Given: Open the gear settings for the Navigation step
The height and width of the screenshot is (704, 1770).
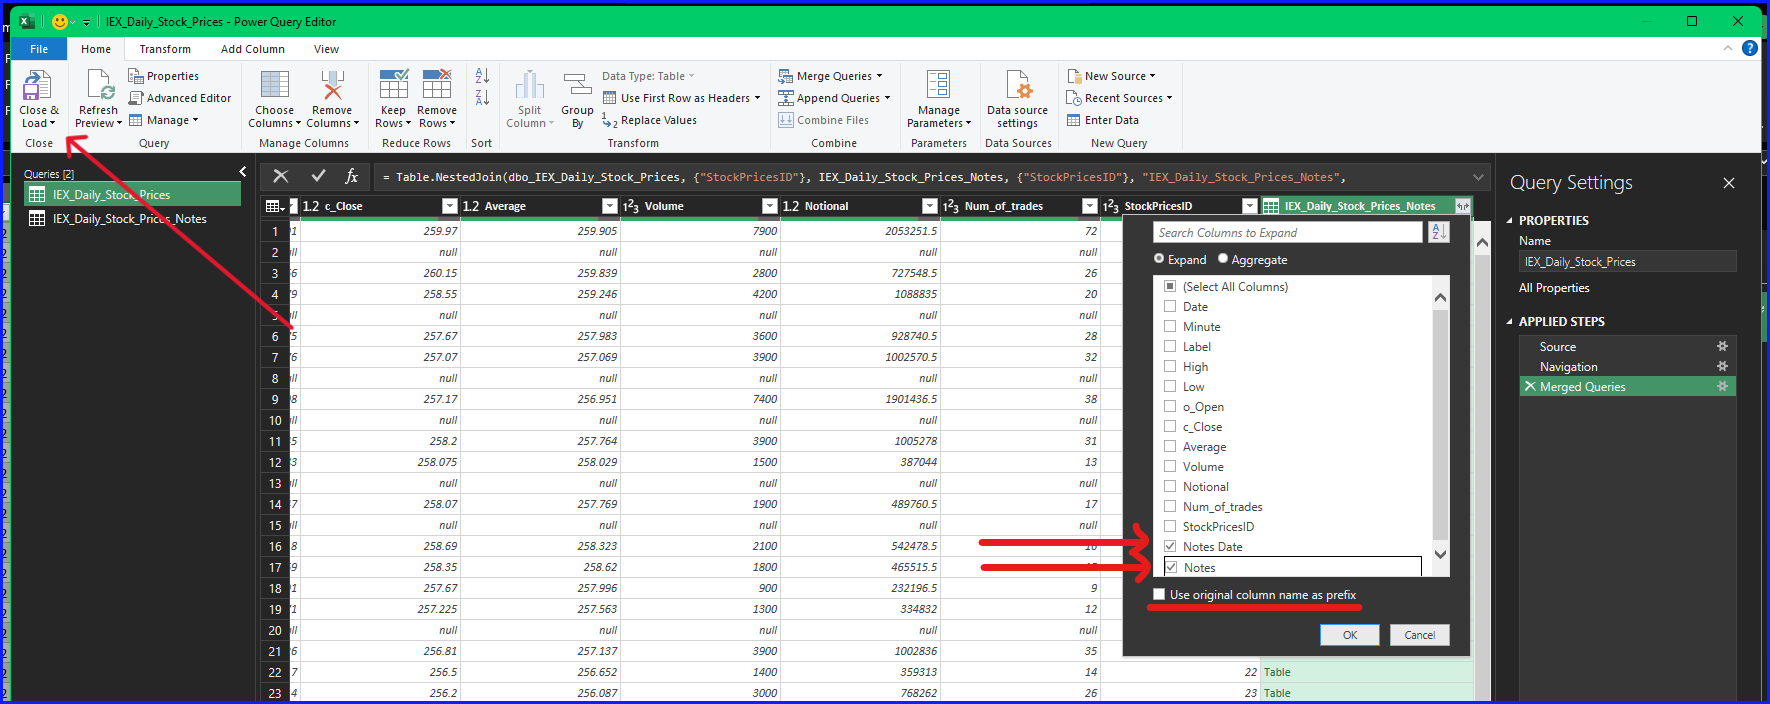Looking at the screenshot, I should point(1722,366).
